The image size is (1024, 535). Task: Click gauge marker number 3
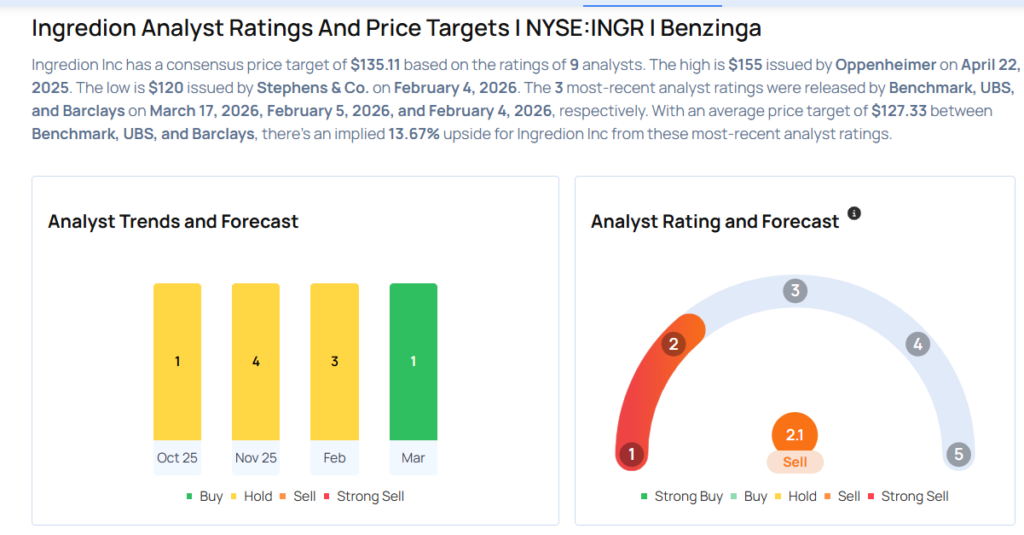click(x=795, y=291)
